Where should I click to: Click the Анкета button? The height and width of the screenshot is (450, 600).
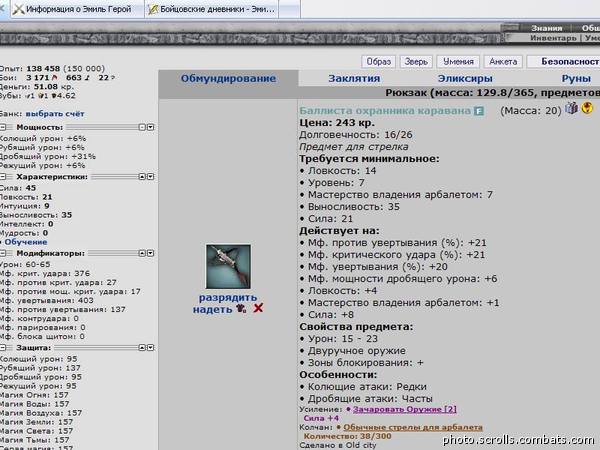tap(503, 62)
